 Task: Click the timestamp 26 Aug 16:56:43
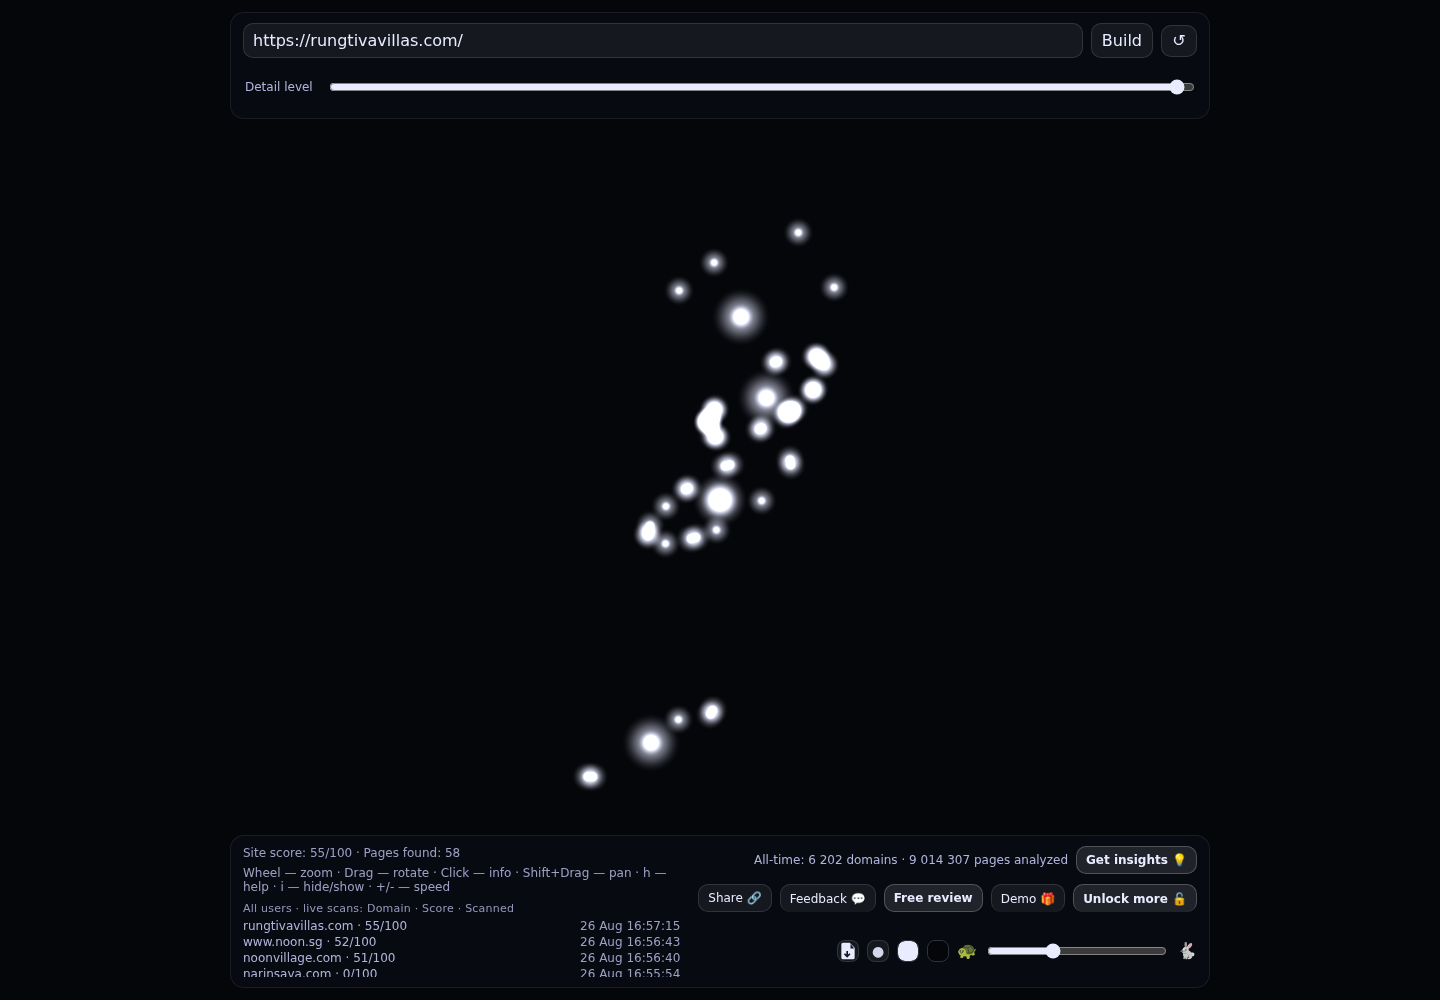pyautogui.click(x=630, y=942)
